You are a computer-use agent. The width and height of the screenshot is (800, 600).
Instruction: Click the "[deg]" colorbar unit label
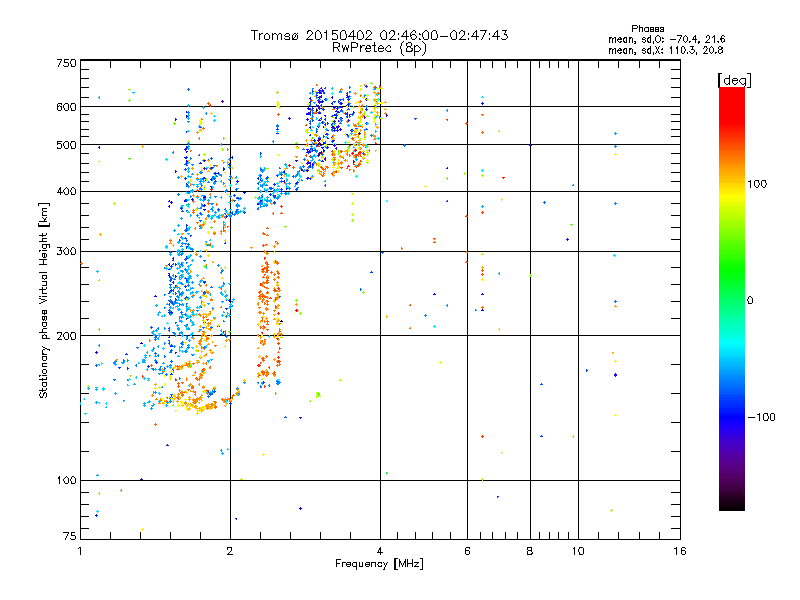pos(734,80)
